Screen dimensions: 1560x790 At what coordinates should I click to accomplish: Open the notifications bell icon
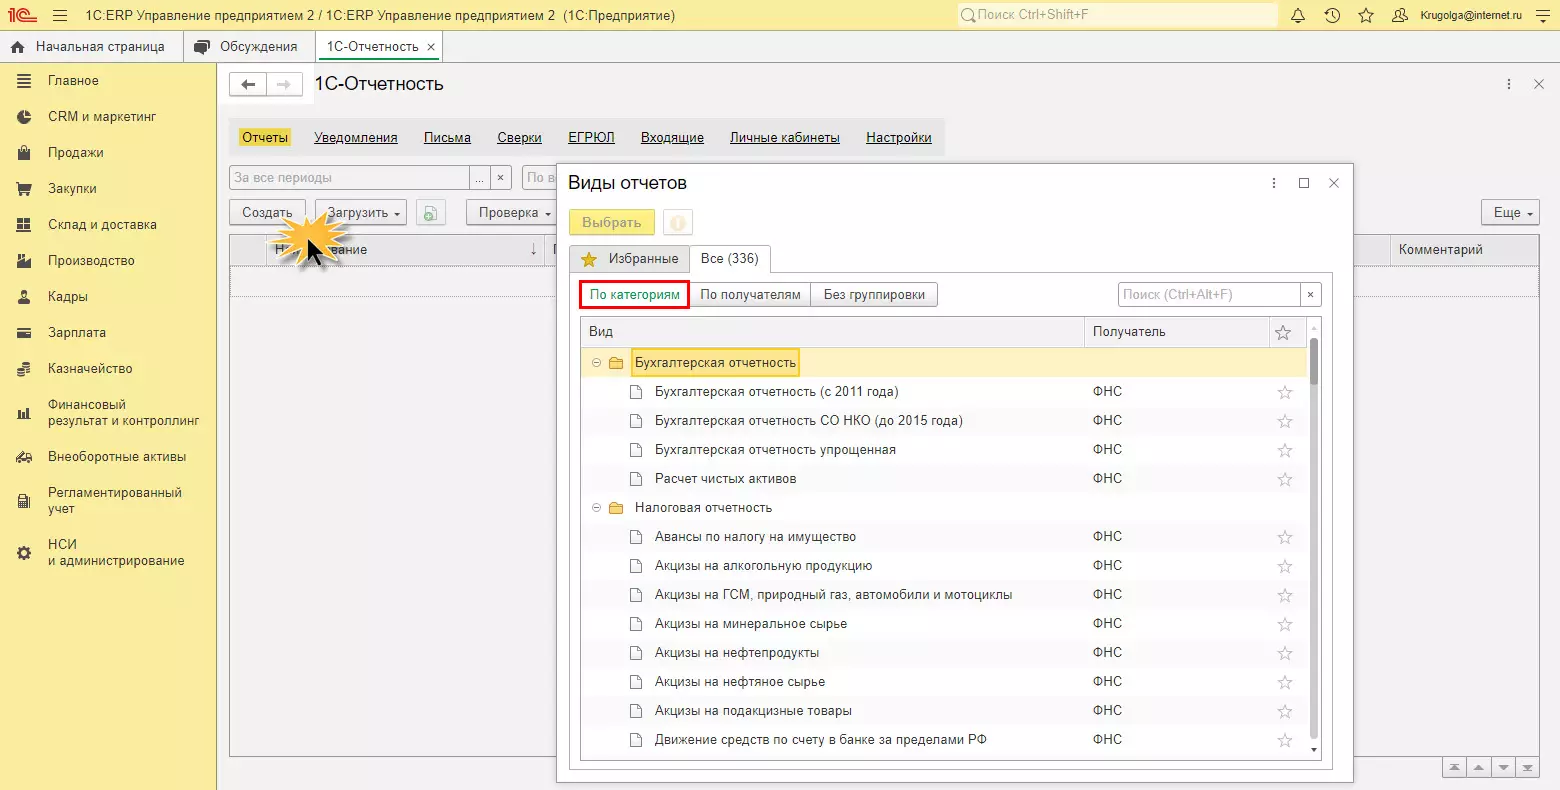pyautogui.click(x=1298, y=16)
